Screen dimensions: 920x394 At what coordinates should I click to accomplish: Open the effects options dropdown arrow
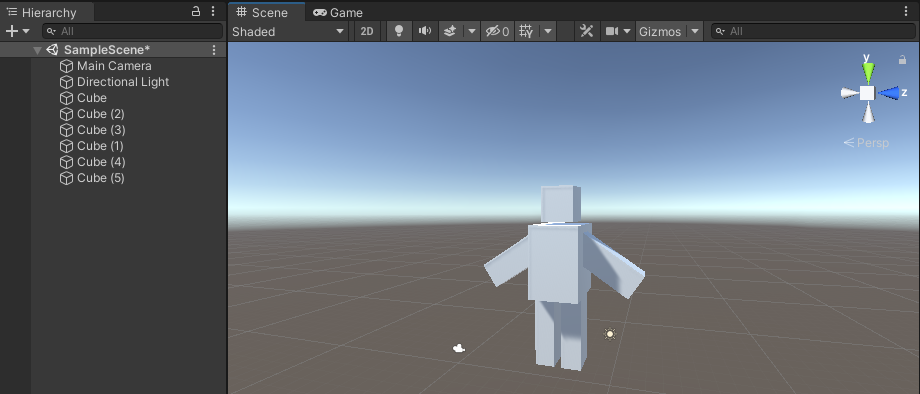pyautogui.click(x=472, y=31)
